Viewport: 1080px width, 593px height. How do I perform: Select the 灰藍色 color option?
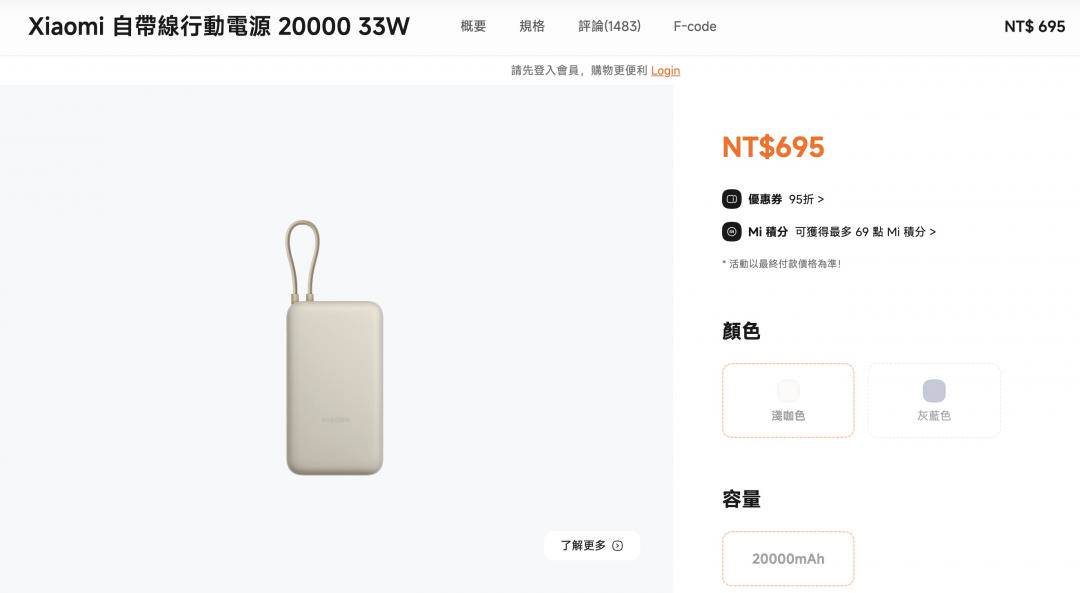click(x=934, y=400)
